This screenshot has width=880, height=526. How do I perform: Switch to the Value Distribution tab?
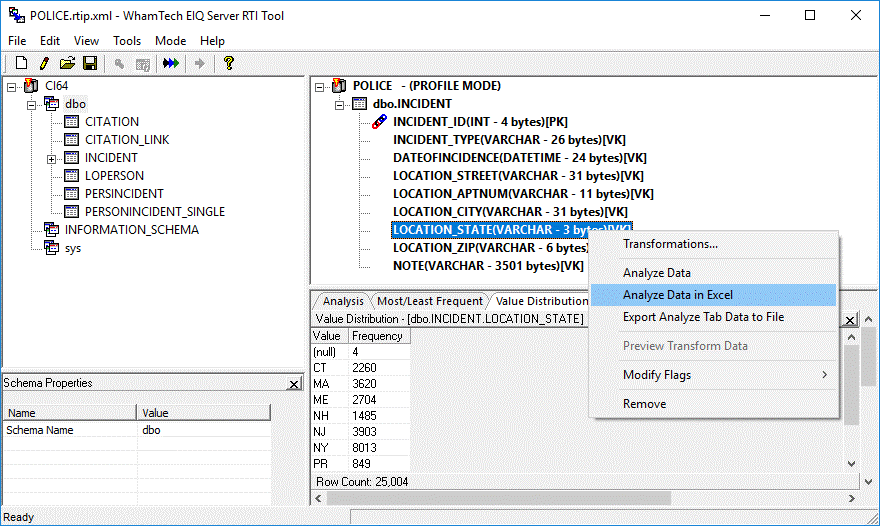(541, 301)
